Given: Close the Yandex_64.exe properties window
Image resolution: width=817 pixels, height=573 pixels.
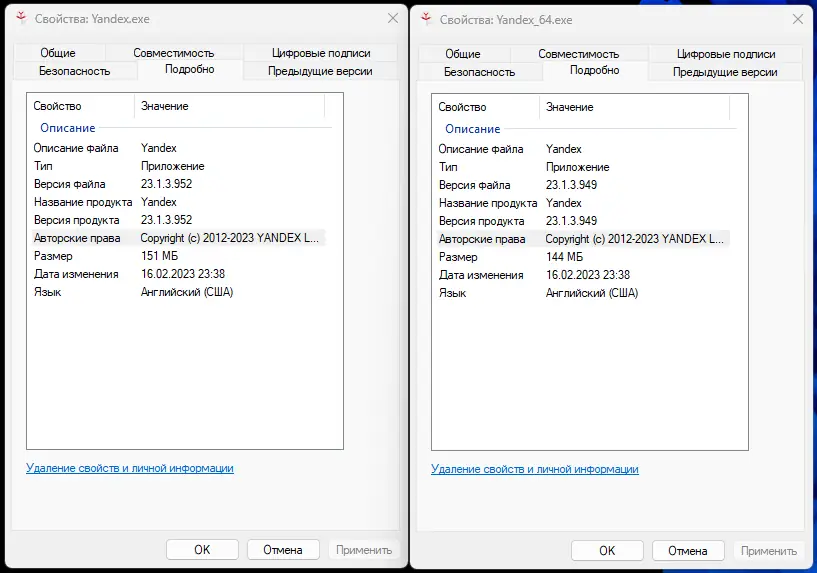Looking at the screenshot, I should (797, 19).
